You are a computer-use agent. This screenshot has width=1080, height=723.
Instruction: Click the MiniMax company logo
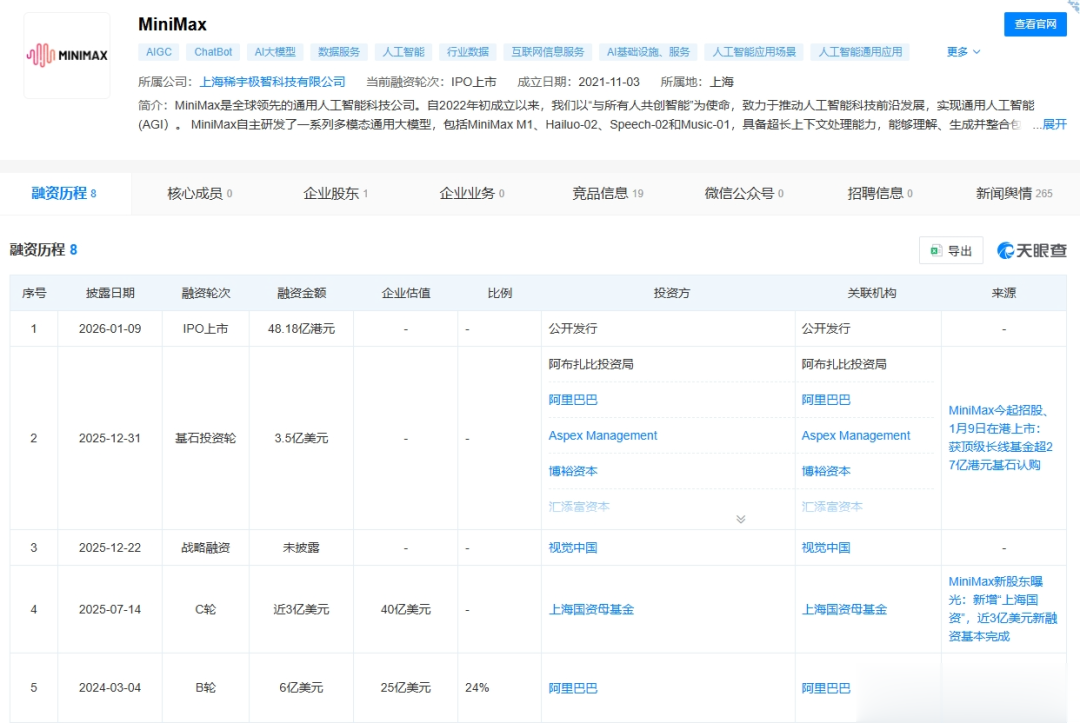[x=67, y=56]
